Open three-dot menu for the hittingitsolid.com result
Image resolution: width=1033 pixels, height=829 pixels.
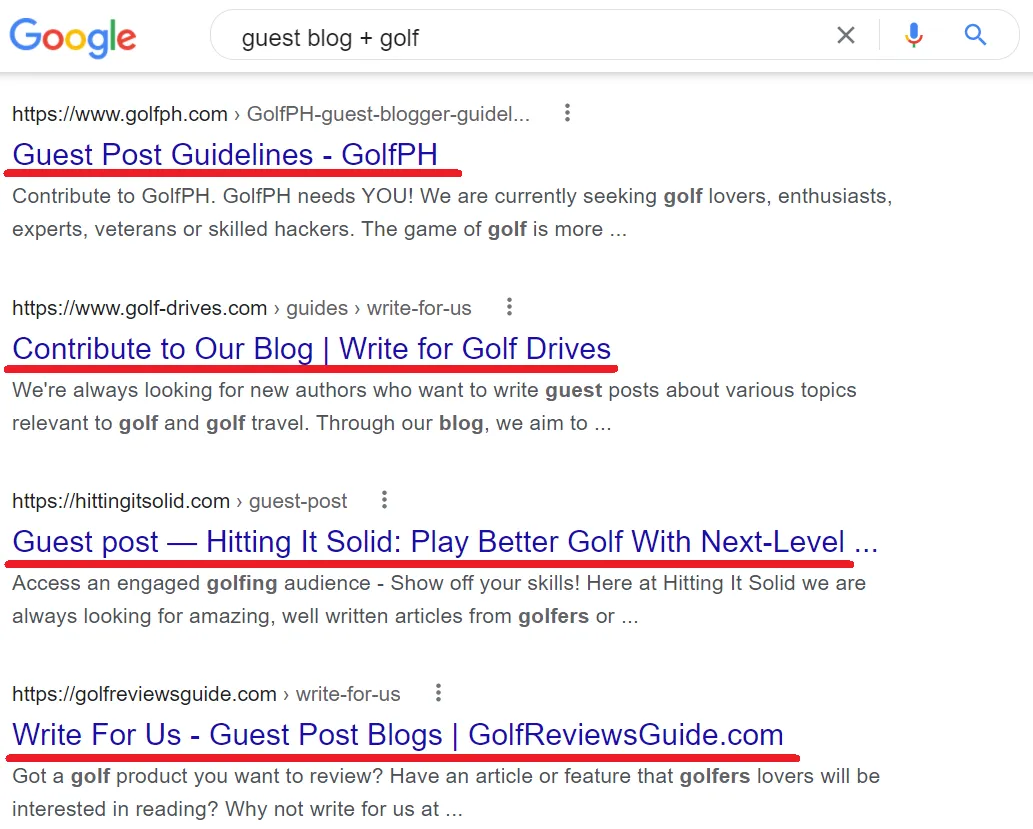coord(385,500)
